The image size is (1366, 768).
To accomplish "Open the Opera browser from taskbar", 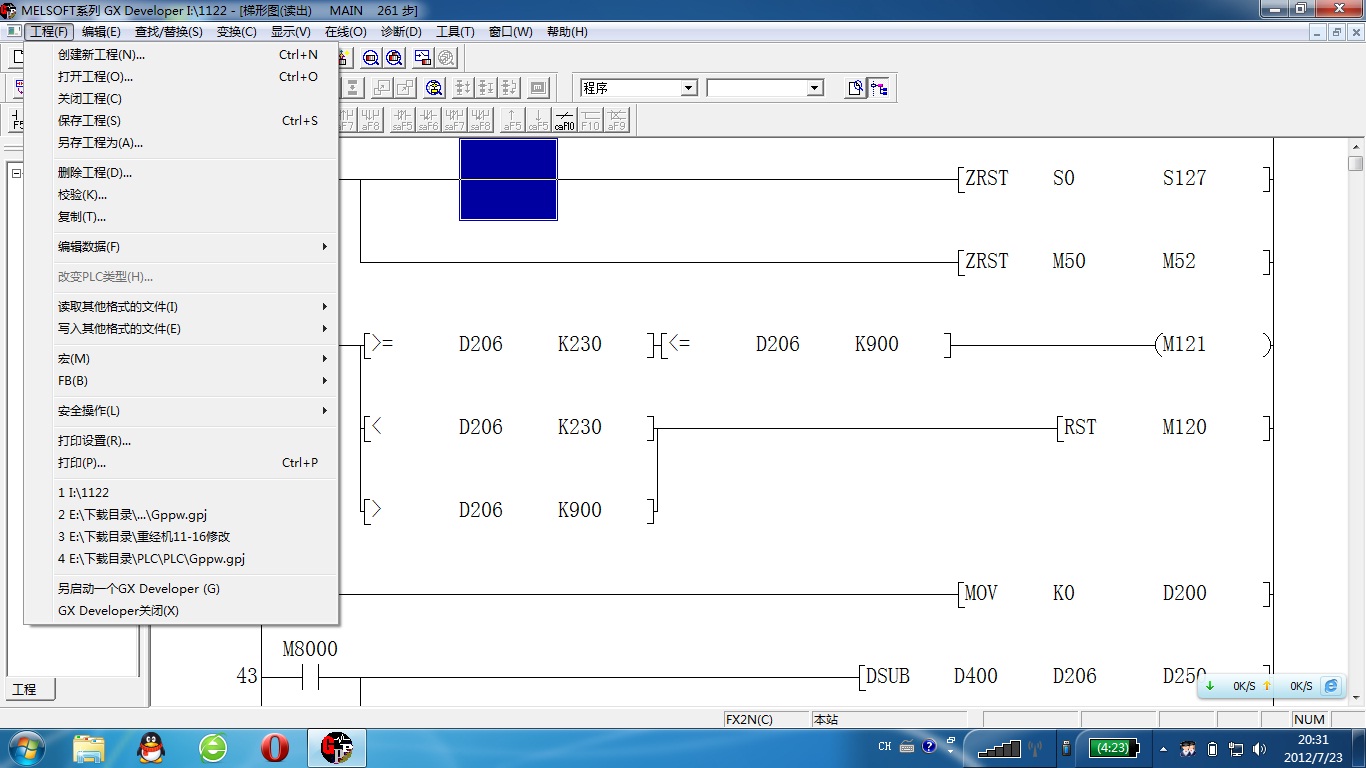I will click(x=275, y=747).
